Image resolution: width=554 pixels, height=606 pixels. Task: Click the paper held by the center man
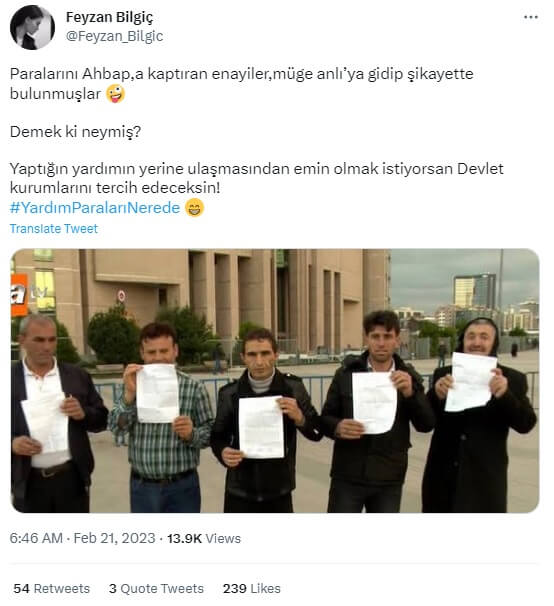[261, 427]
